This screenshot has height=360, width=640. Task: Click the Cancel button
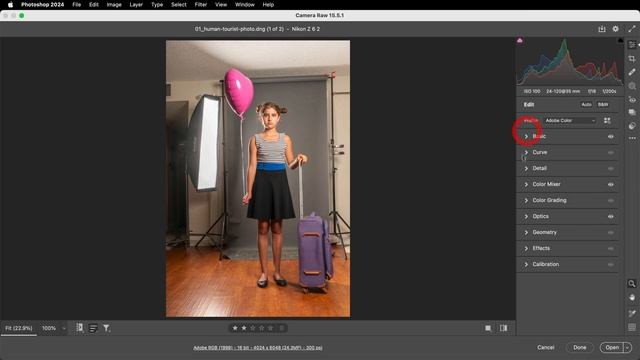[546, 347]
